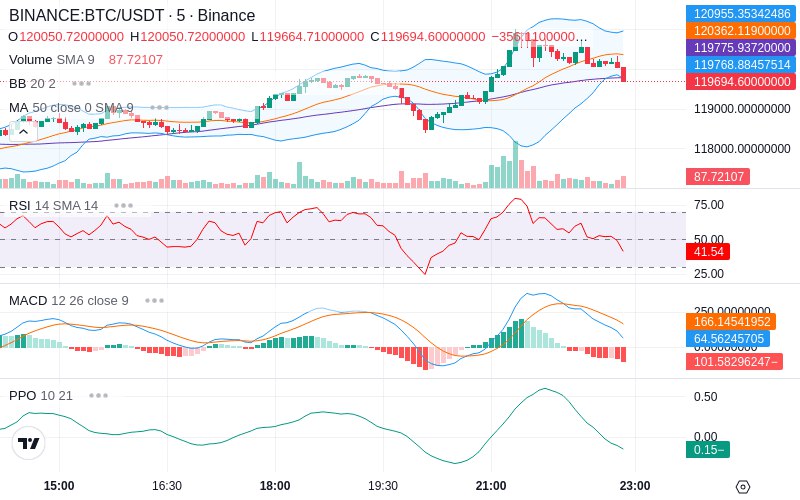Select the MACD 12 26 close 9 label

point(68,301)
